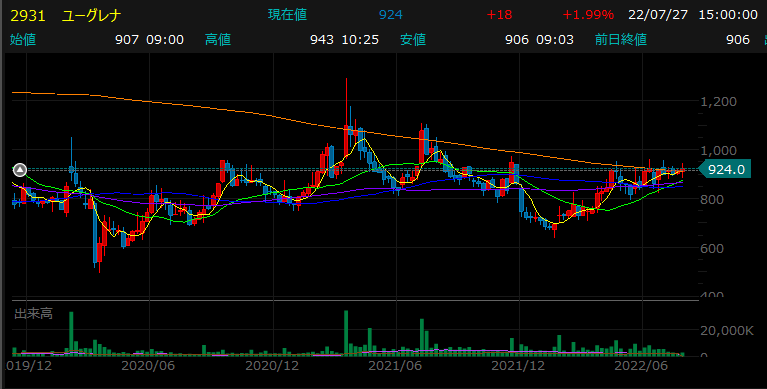The height and width of the screenshot is (389, 767).
Task: Click the 2020/12 date axis label
Action: [x=272, y=366]
